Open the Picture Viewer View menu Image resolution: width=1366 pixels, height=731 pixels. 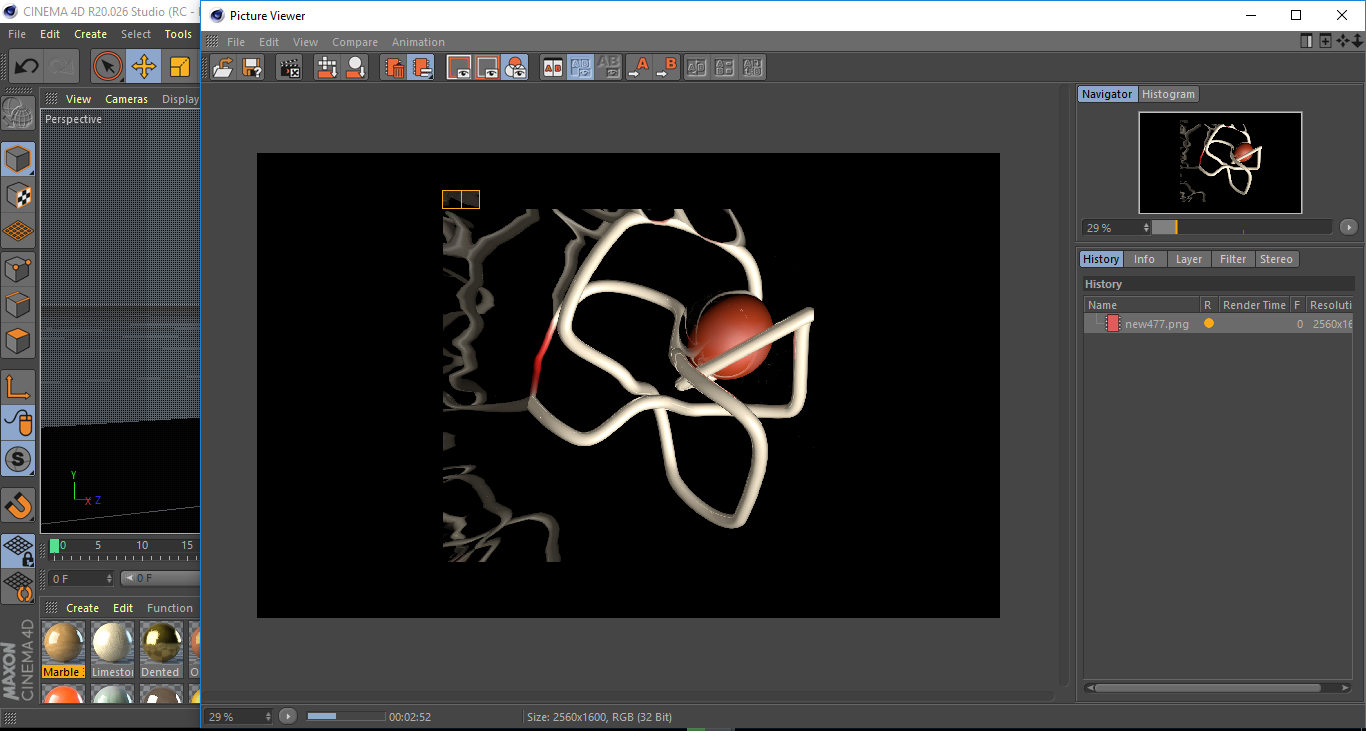click(305, 42)
